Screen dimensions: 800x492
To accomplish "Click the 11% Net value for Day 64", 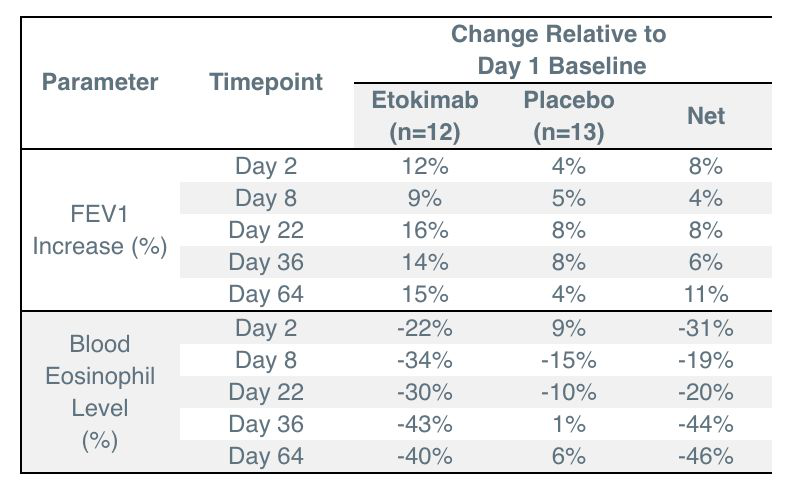I will [x=706, y=294].
